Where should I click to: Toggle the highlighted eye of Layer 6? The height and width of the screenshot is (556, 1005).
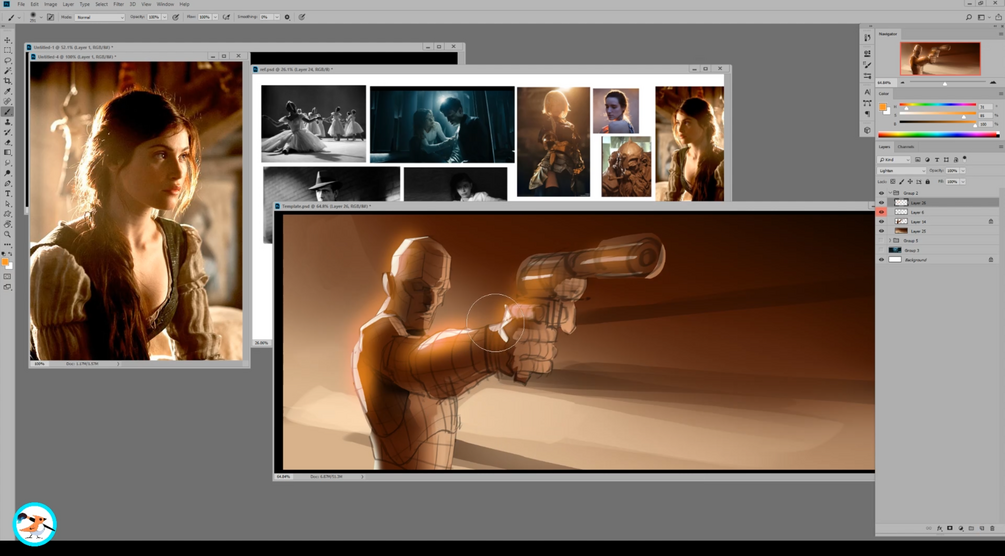pyautogui.click(x=881, y=212)
